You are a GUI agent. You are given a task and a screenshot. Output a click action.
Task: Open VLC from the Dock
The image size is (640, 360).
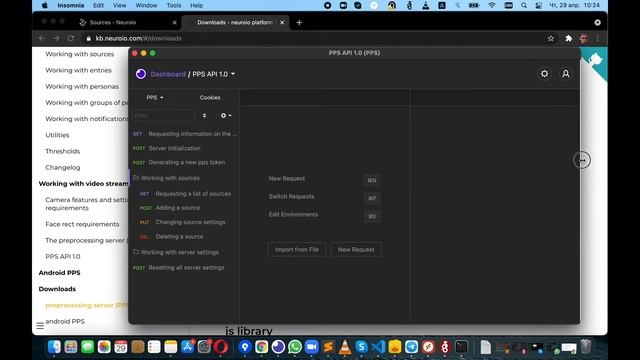point(345,347)
